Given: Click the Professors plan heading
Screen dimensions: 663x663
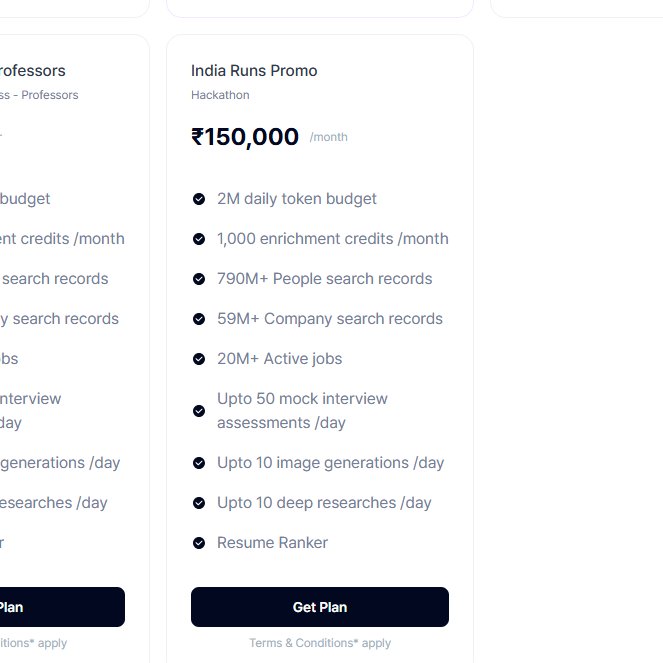Looking at the screenshot, I should [x=33, y=71].
